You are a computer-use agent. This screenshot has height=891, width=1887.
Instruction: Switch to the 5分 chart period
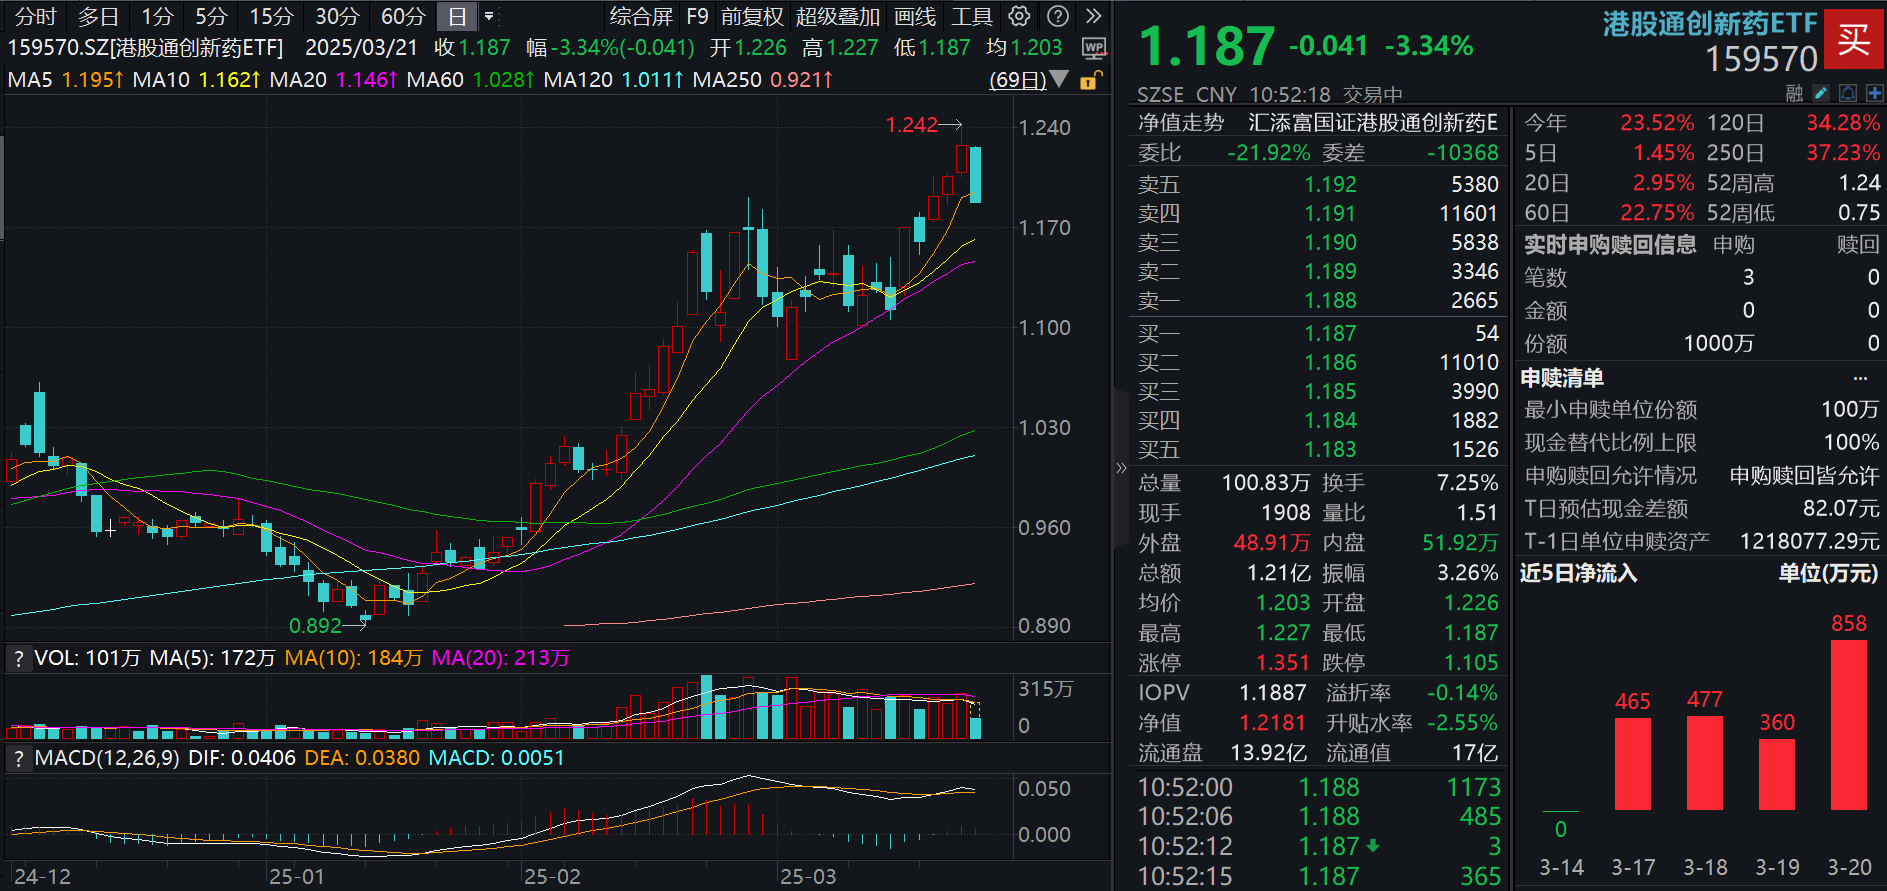point(211,16)
